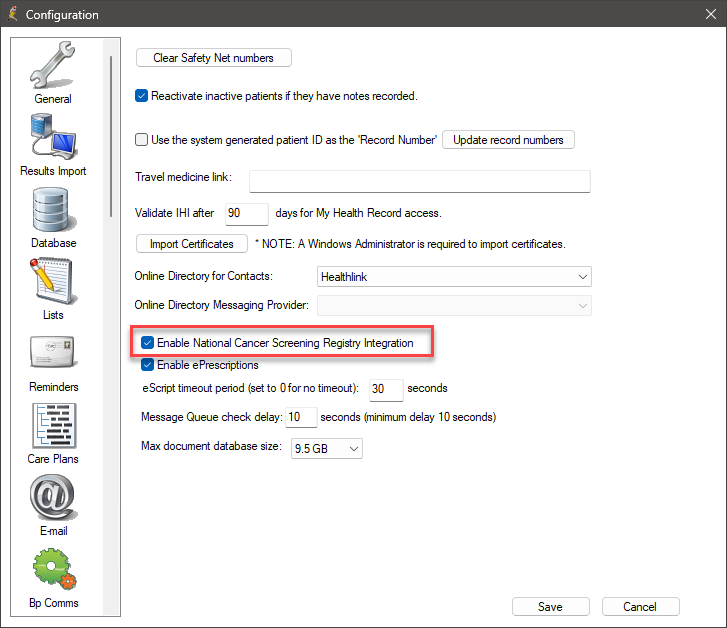
Task: Open the Reminders envelope icon
Action: [x=53, y=352]
